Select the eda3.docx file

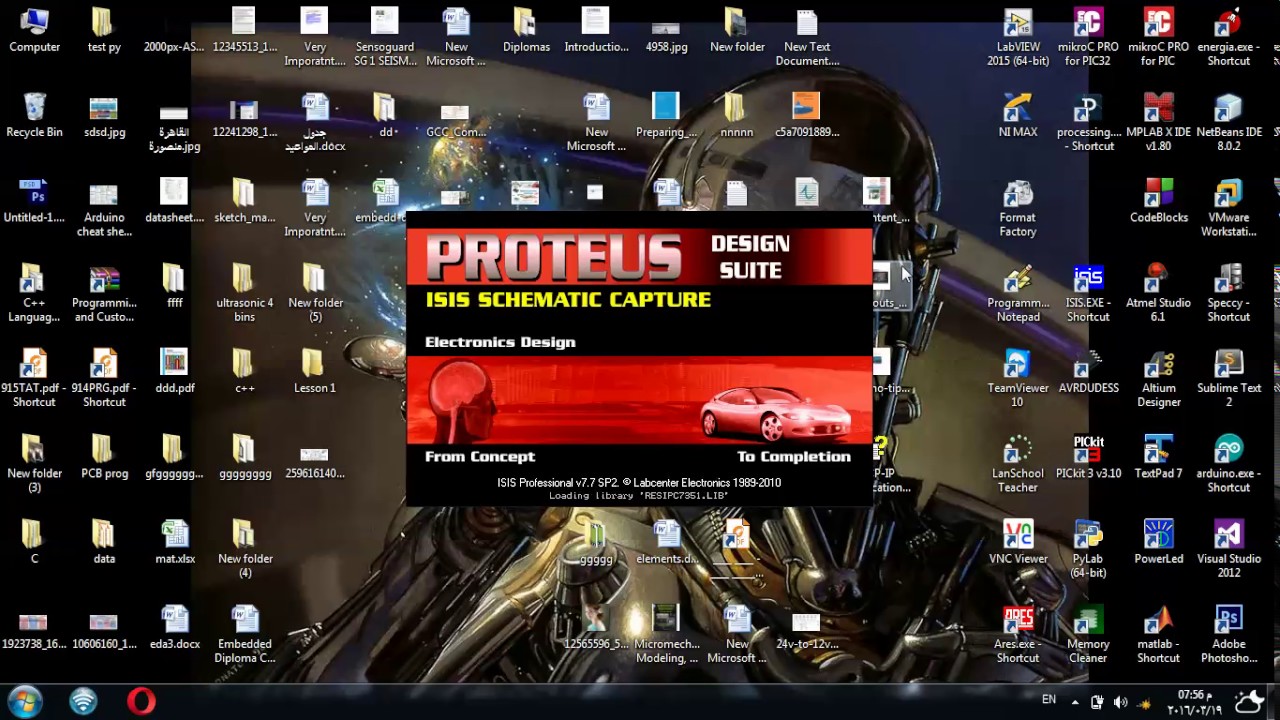tap(174, 628)
